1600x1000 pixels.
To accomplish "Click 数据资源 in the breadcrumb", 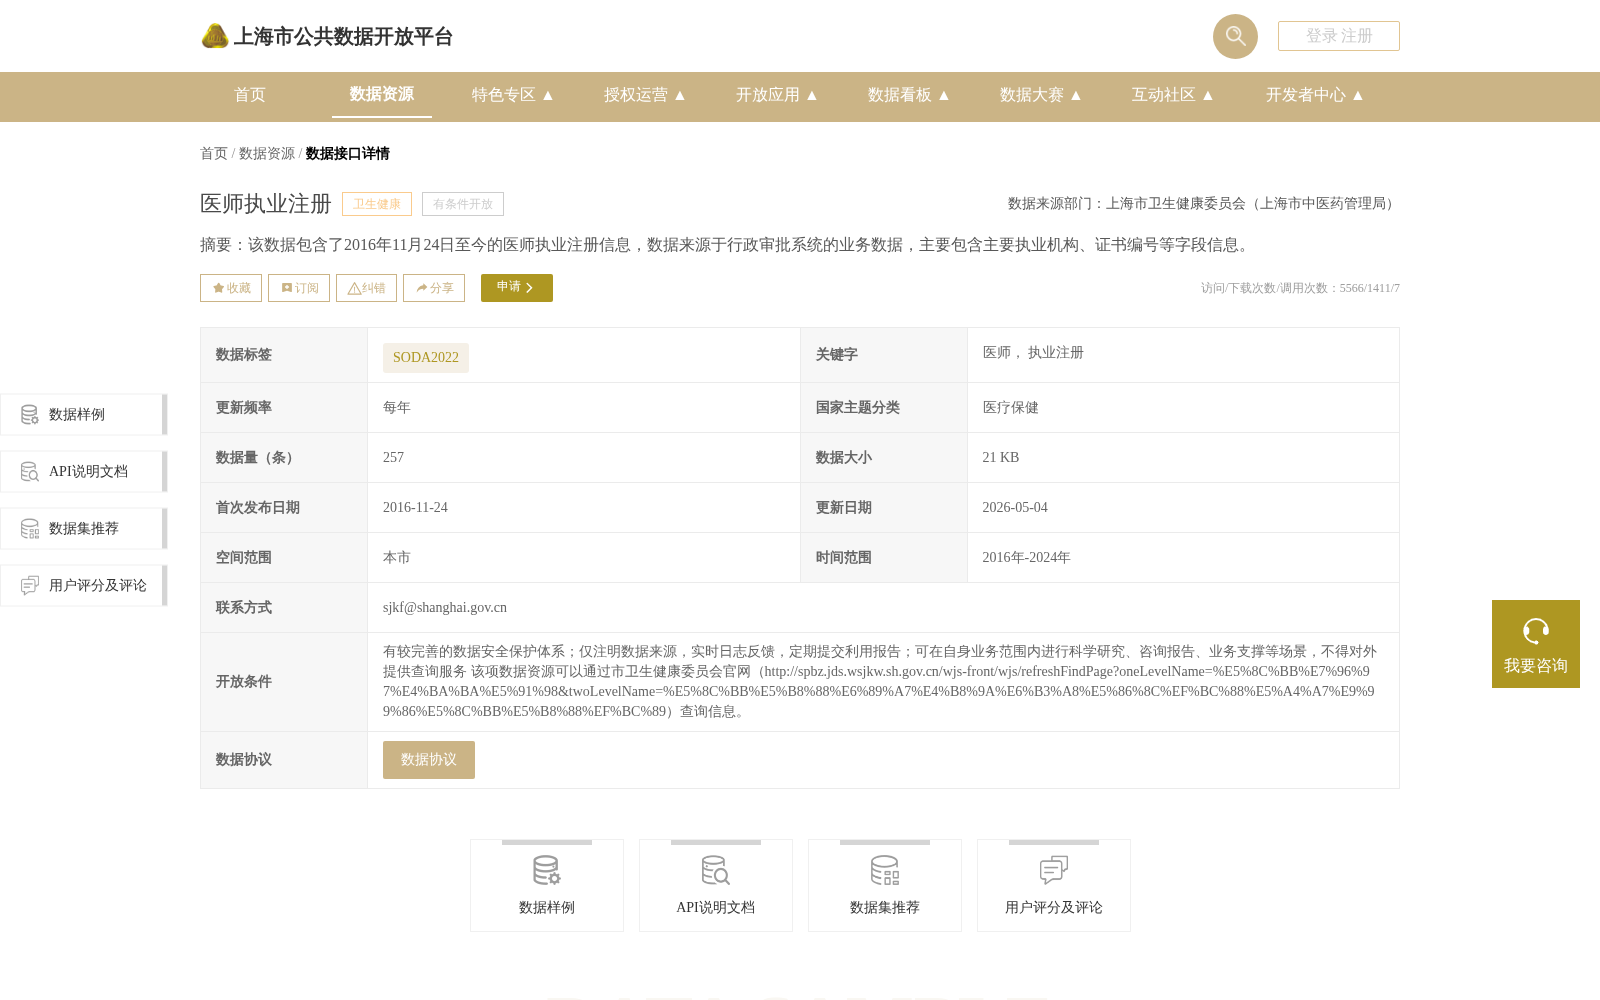I will (x=267, y=153).
